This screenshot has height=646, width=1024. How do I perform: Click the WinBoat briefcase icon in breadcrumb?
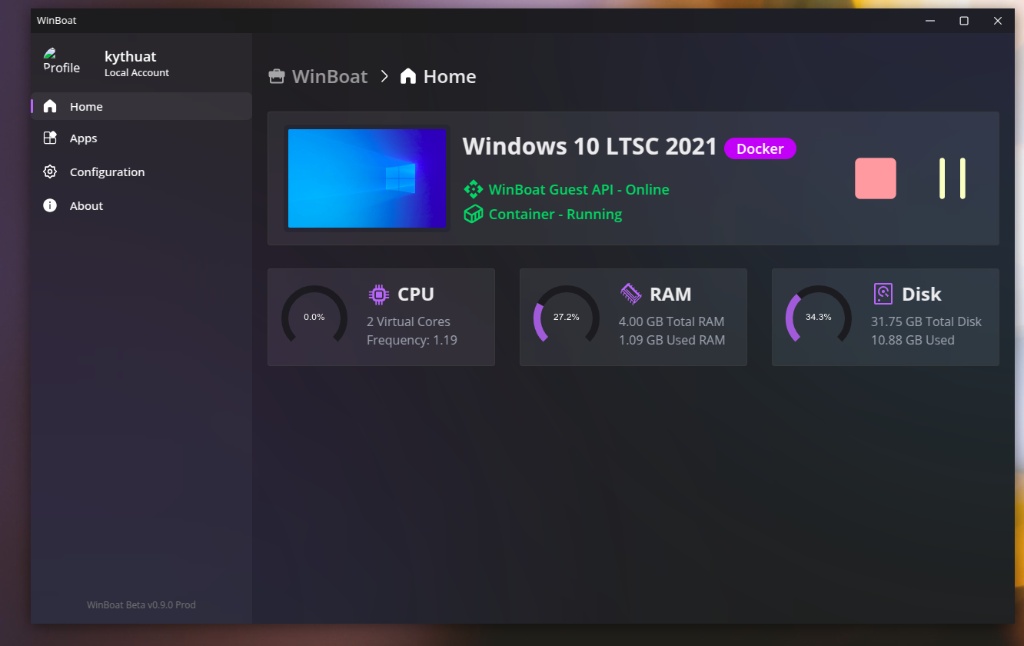[277, 76]
